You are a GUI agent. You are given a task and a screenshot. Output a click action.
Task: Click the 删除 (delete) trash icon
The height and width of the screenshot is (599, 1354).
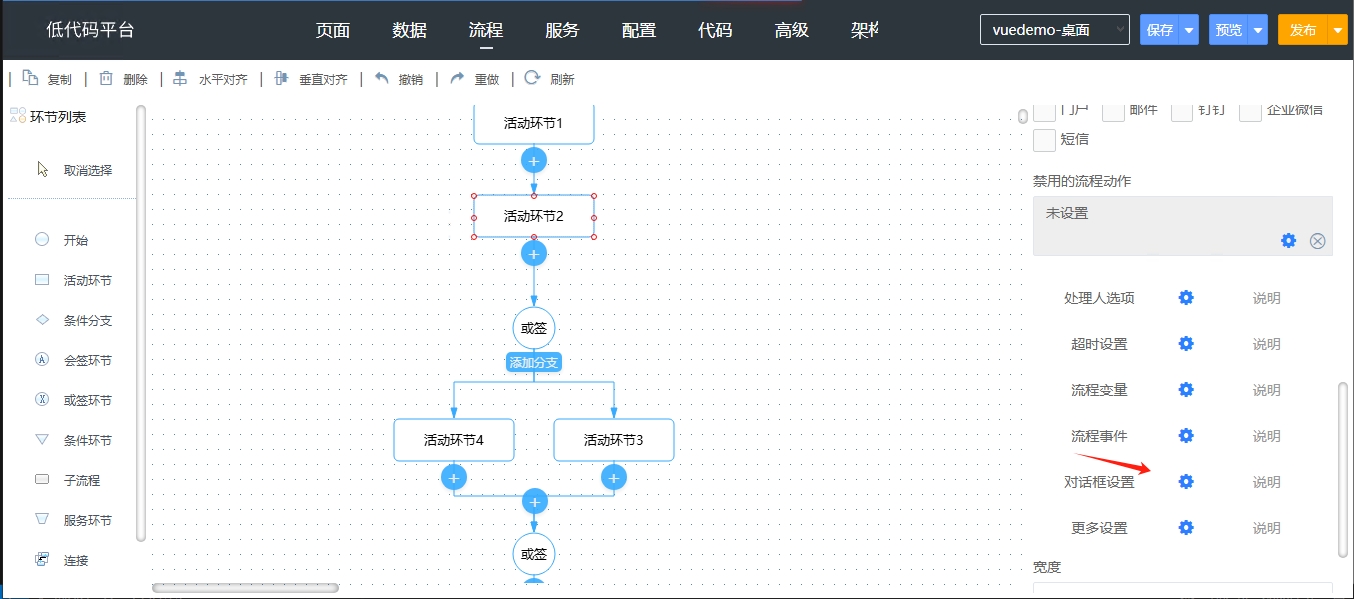pos(106,79)
